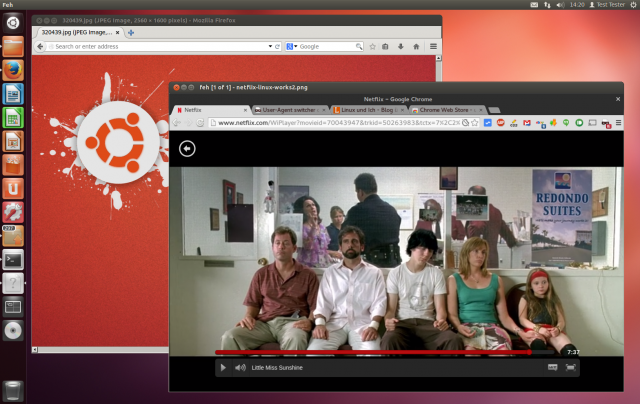This screenshot has width=640, height=404.
Task: Expand Firefox address bar history dropdown
Action: (x=270, y=47)
